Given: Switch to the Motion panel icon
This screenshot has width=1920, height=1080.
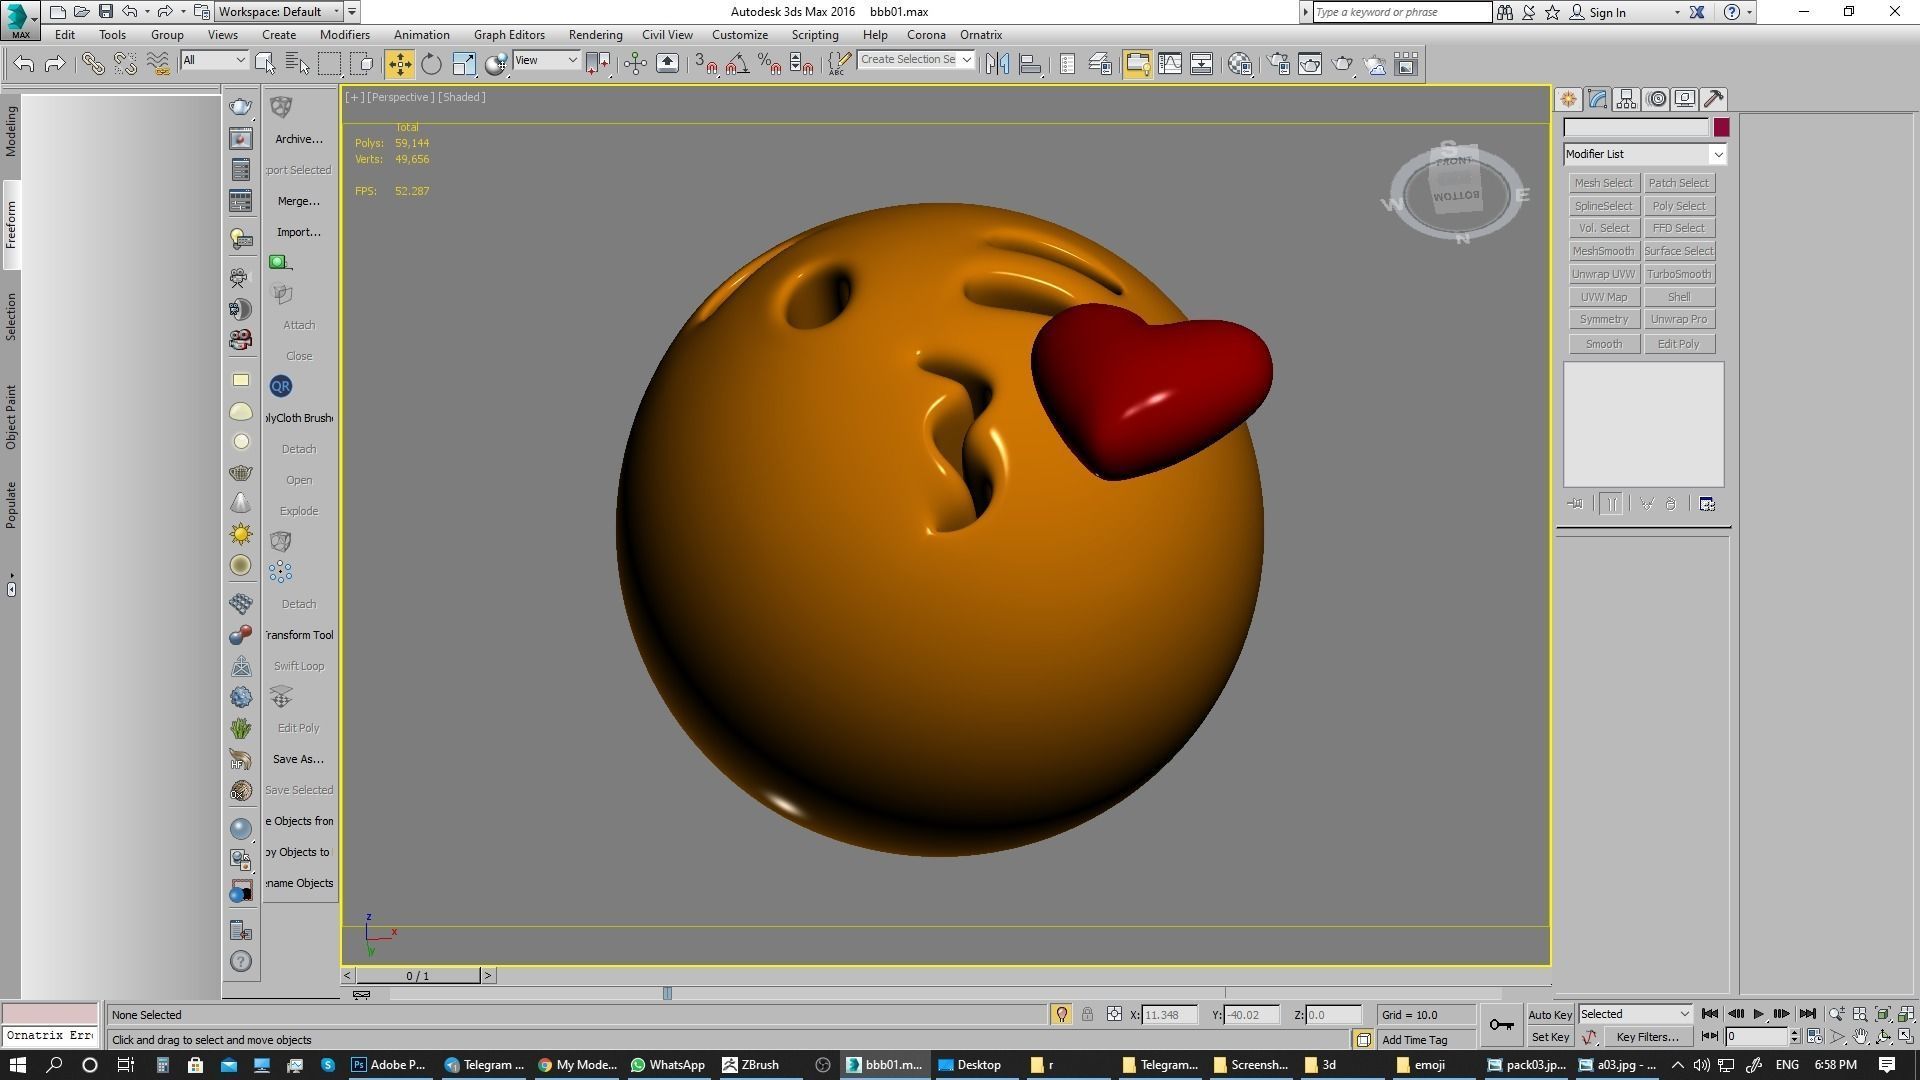Looking at the screenshot, I should tap(1657, 99).
